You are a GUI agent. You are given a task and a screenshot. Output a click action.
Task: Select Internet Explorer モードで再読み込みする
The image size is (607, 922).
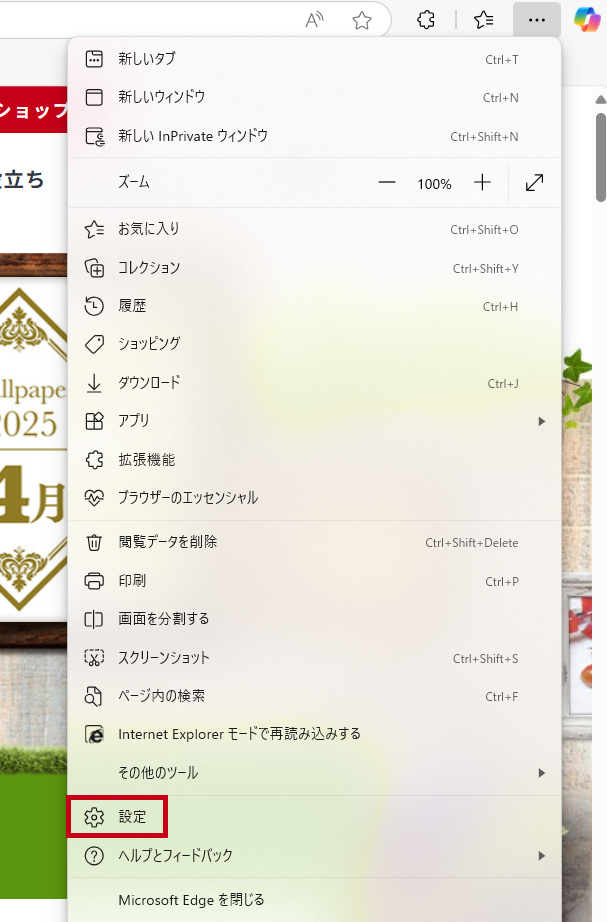click(314, 734)
